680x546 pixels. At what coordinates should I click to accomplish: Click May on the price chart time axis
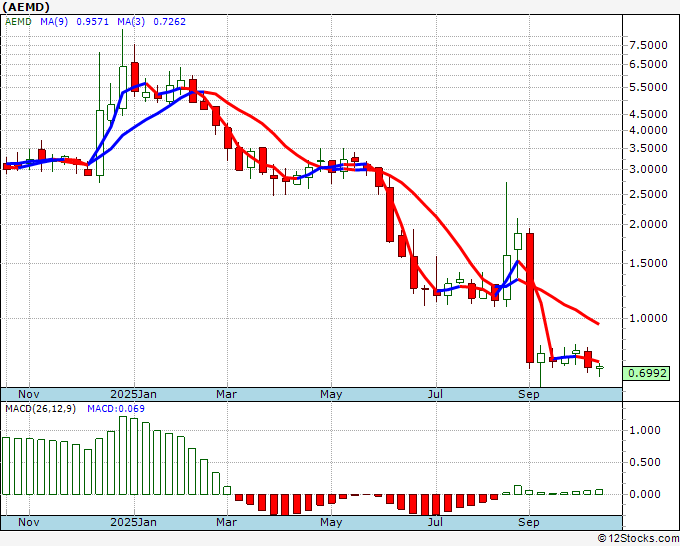[331, 394]
